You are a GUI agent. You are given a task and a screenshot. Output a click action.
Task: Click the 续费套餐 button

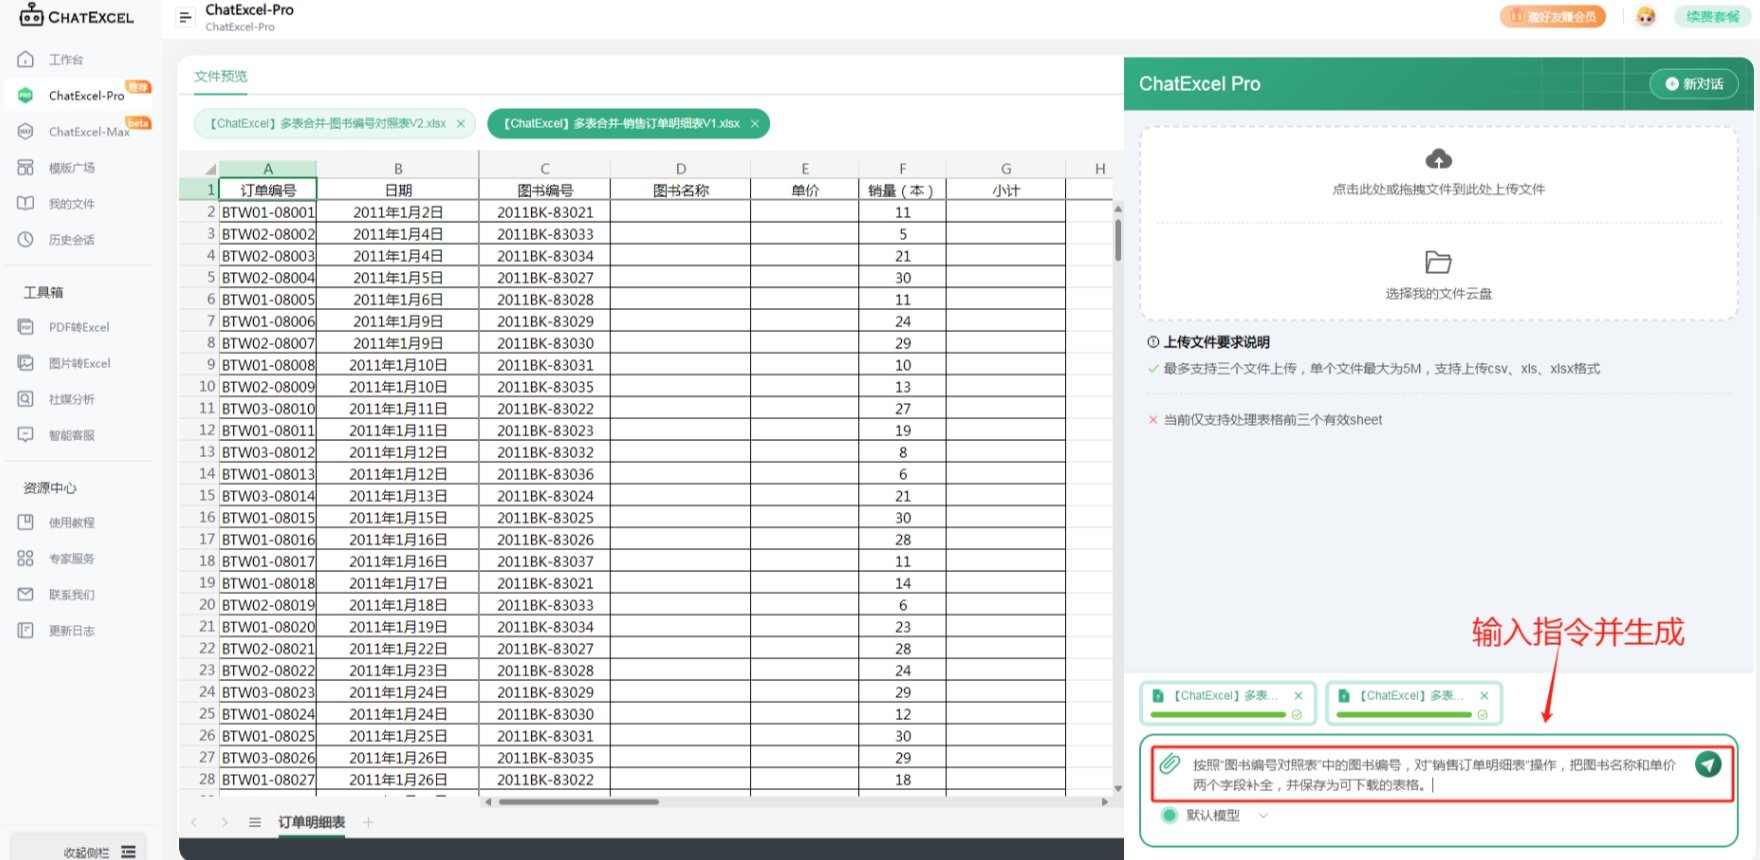pos(1712,17)
